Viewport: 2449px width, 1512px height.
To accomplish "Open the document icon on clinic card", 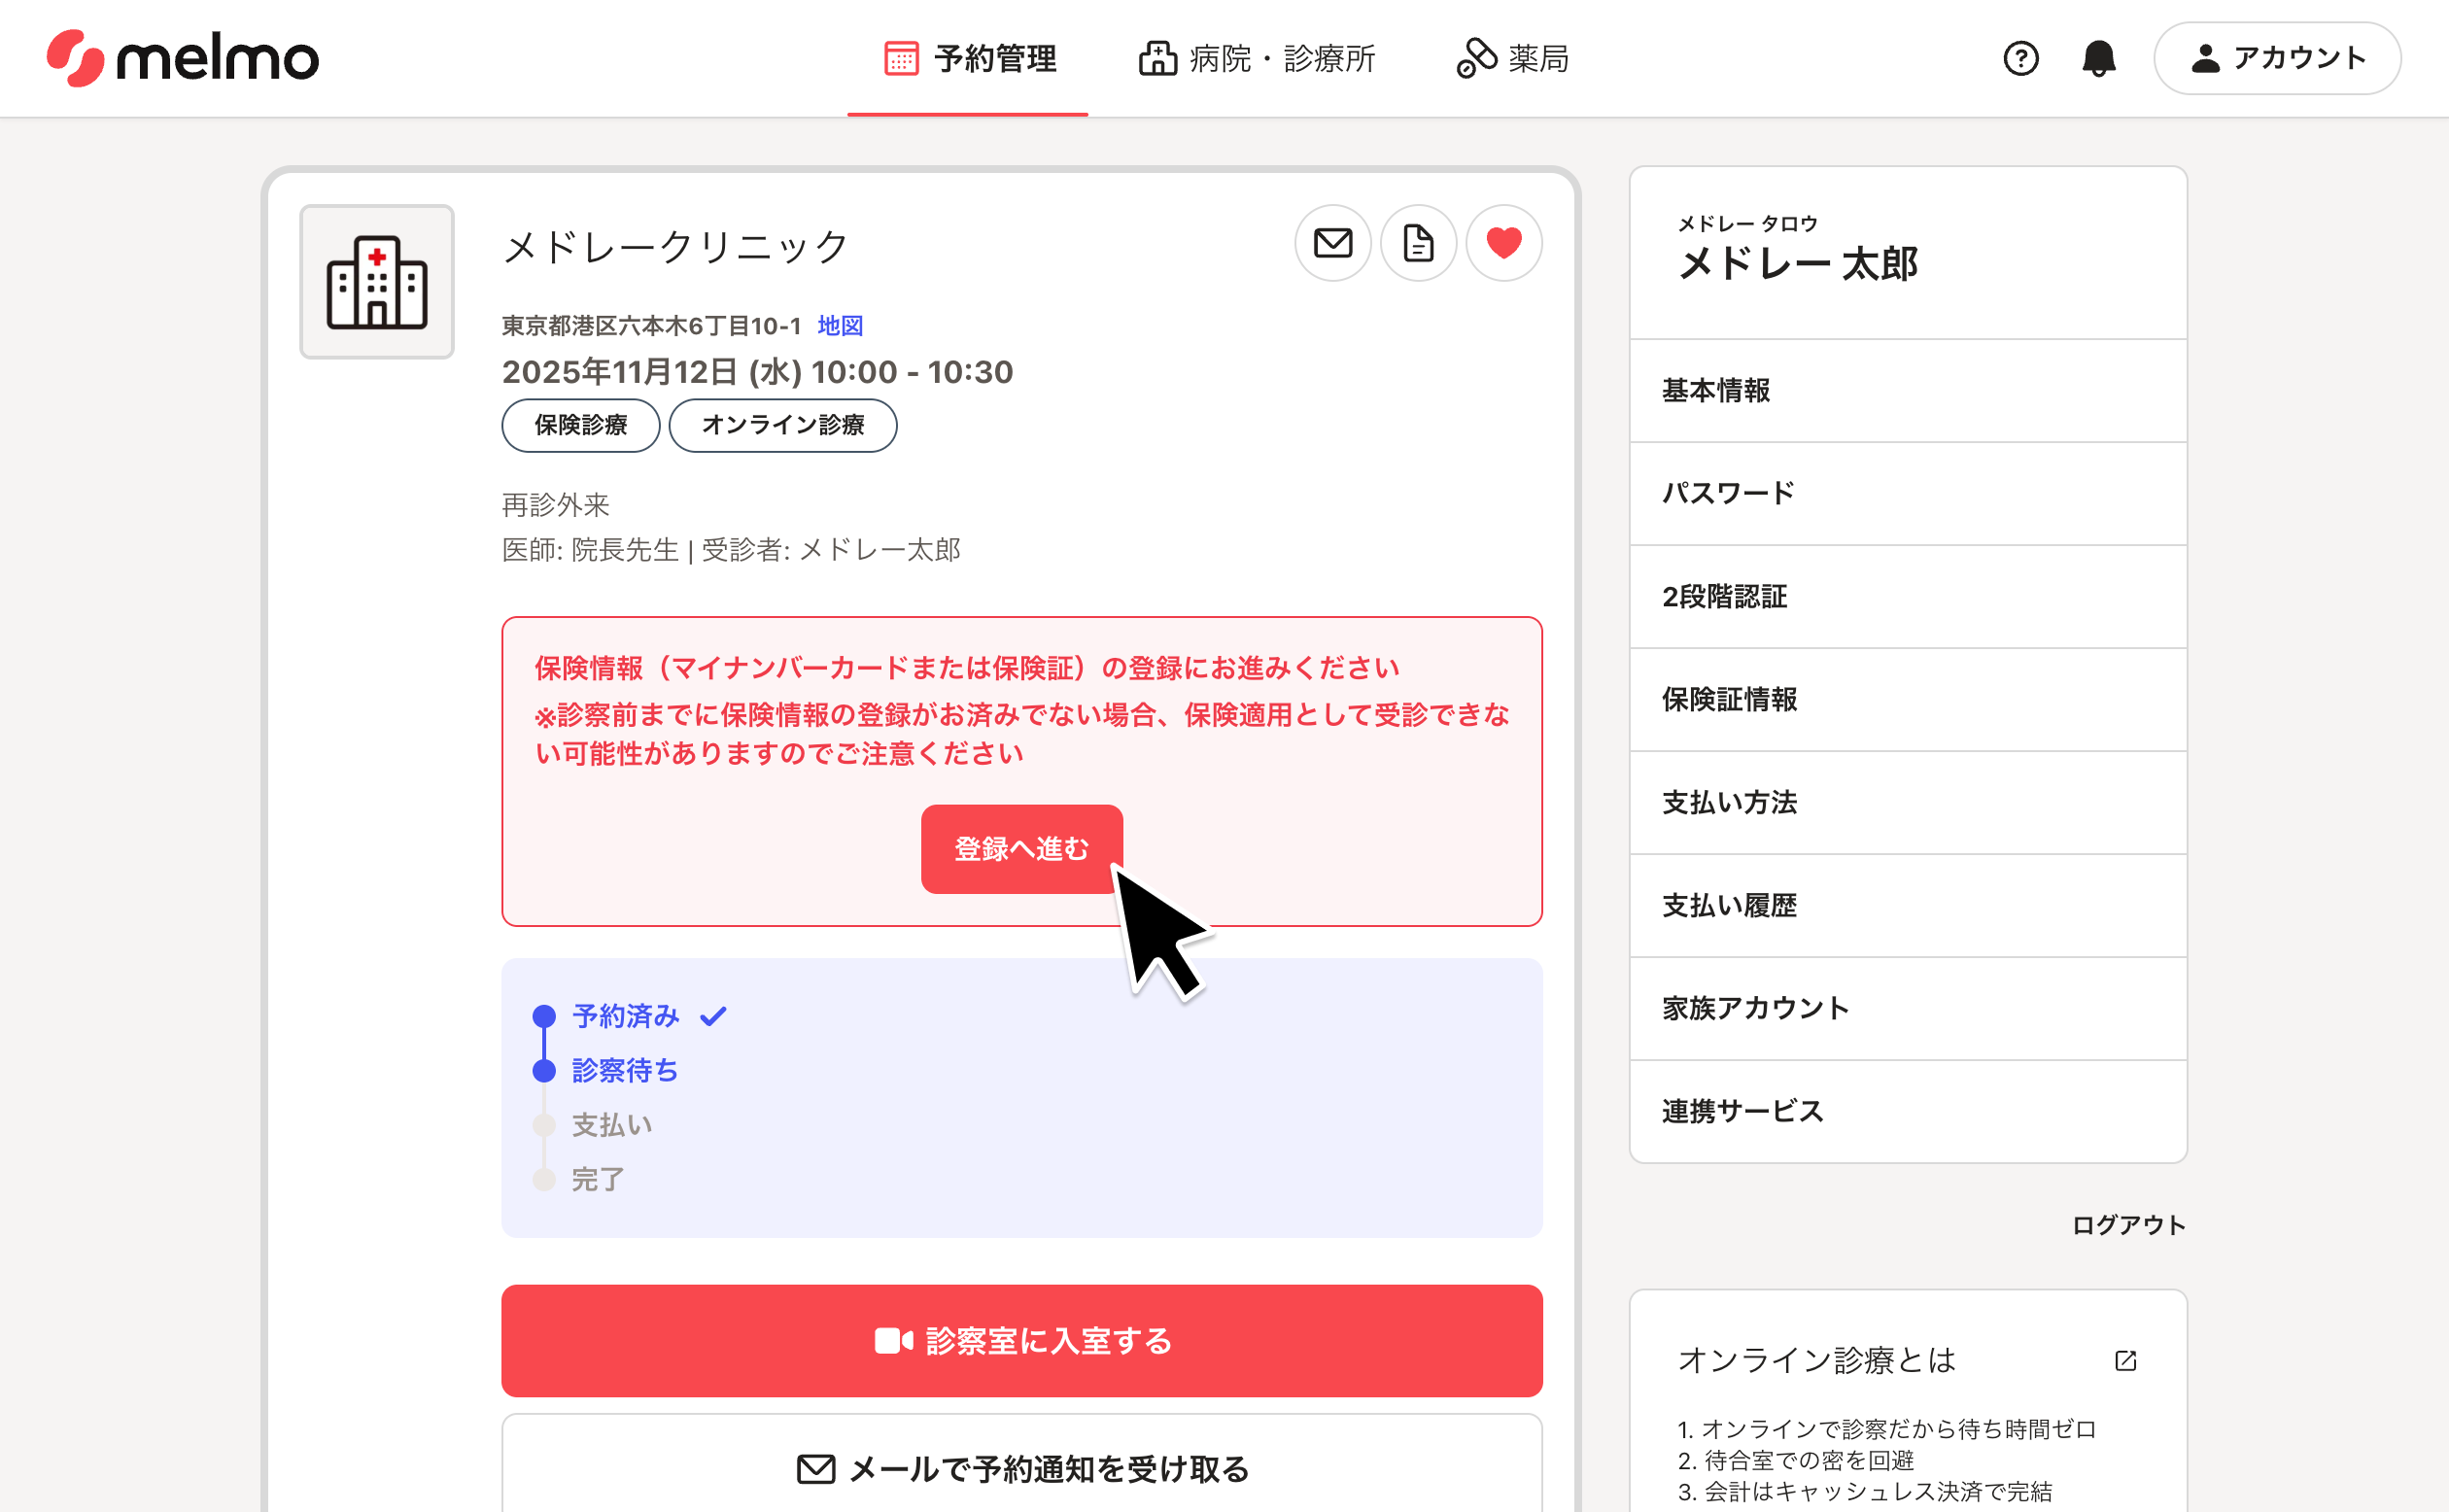I will click(x=1418, y=243).
